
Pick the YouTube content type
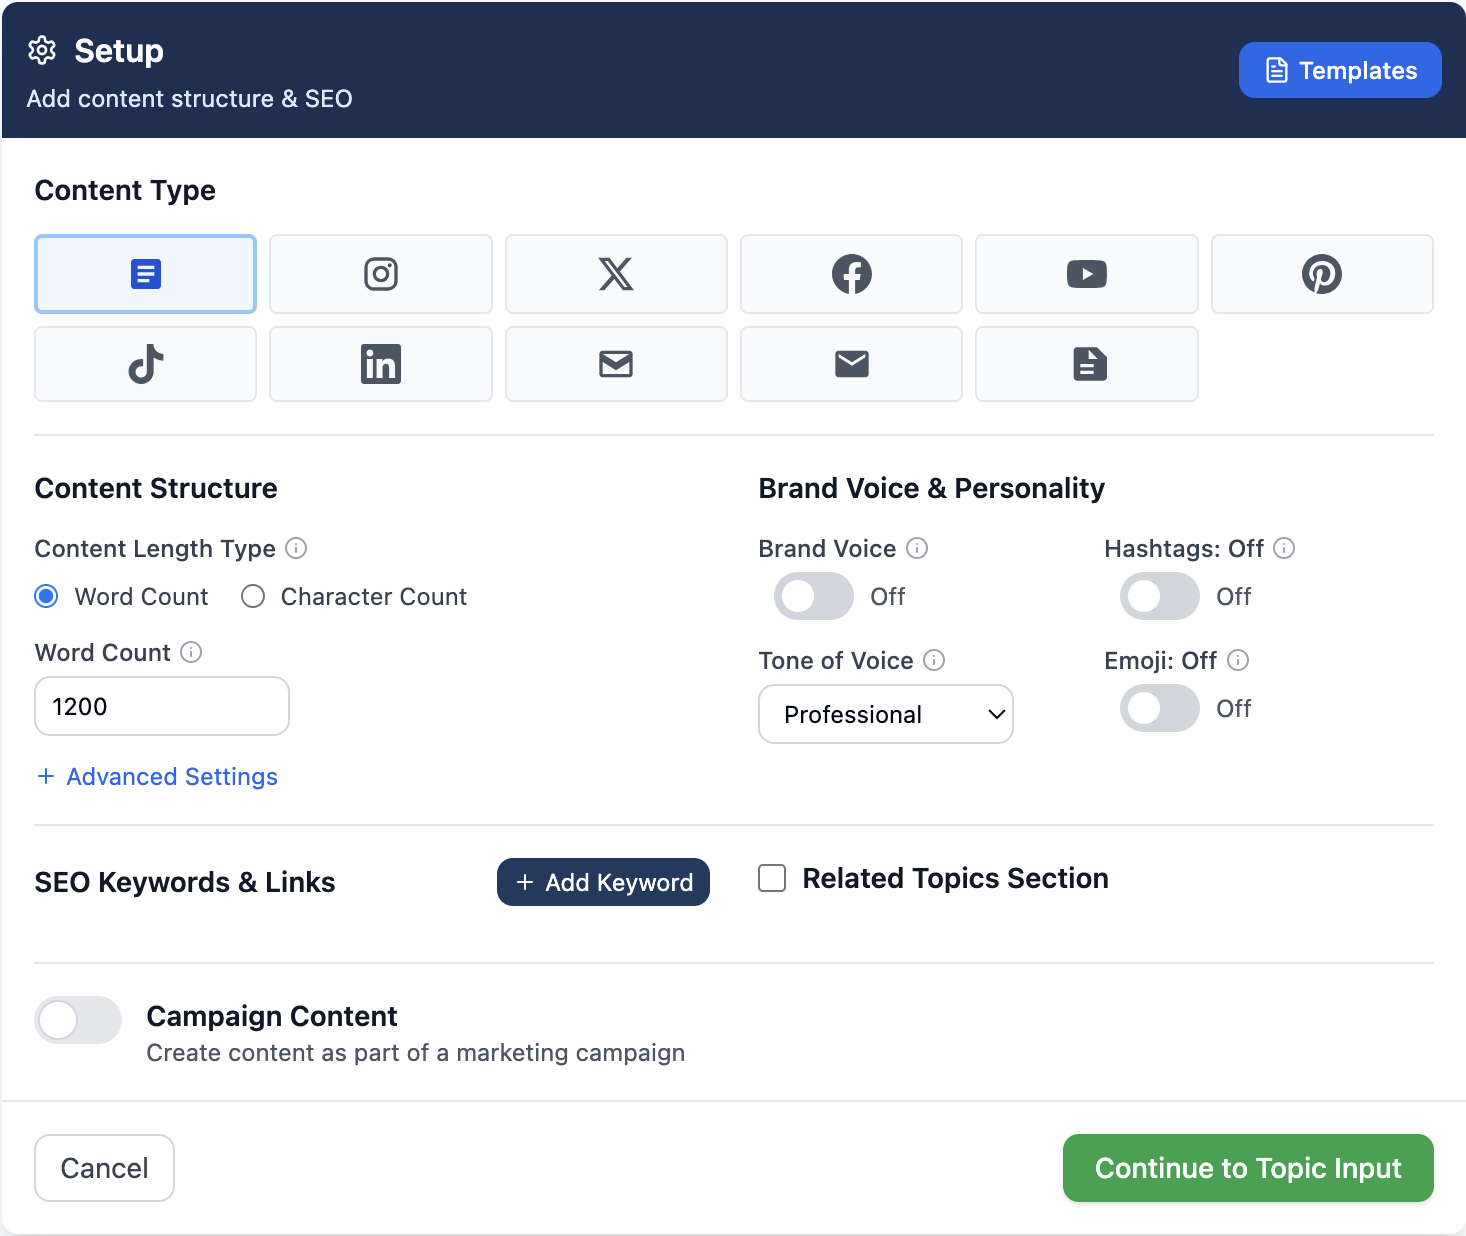[1086, 274]
